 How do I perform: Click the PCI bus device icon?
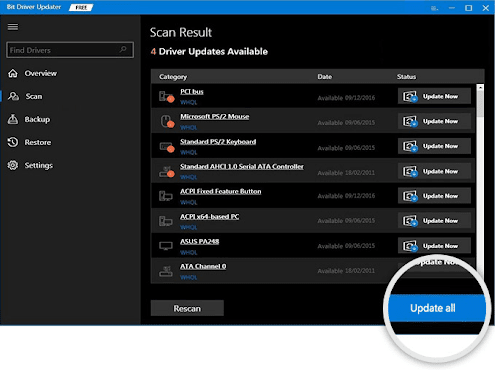tap(166, 97)
